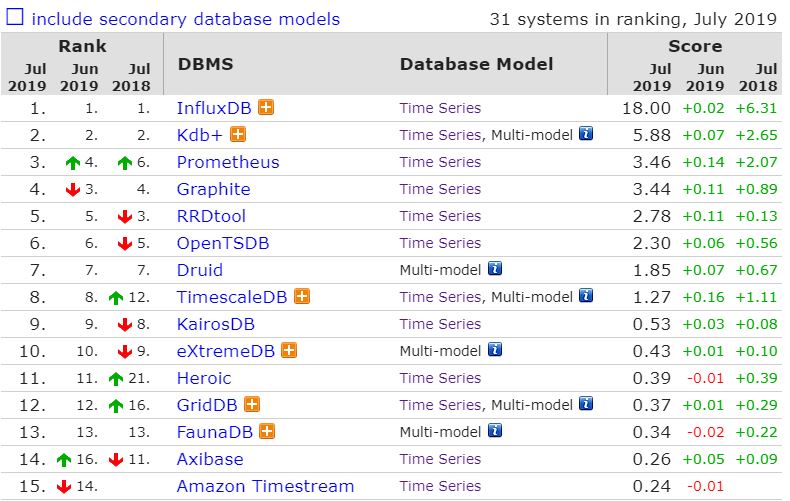Enable include secondary database models checkbox
790x501 pixels.
click(x=14, y=17)
